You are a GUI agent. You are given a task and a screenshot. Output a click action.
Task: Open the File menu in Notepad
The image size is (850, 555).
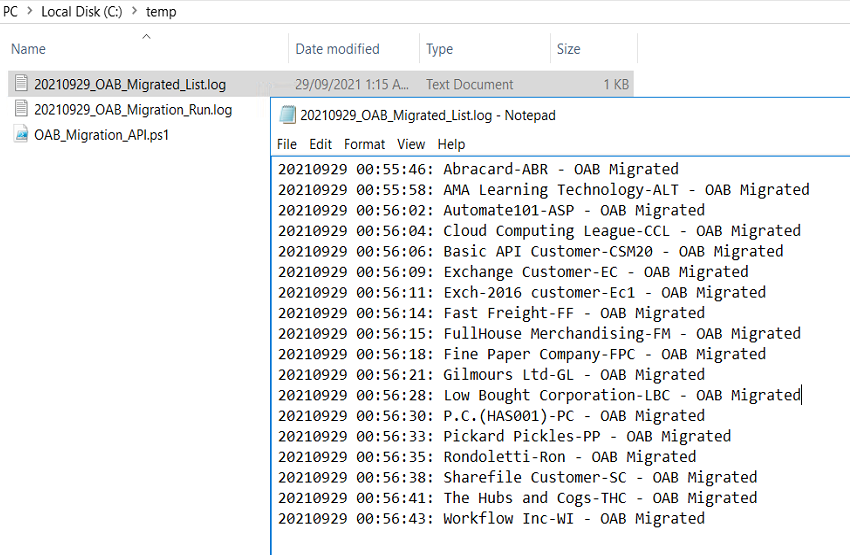pos(287,144)
